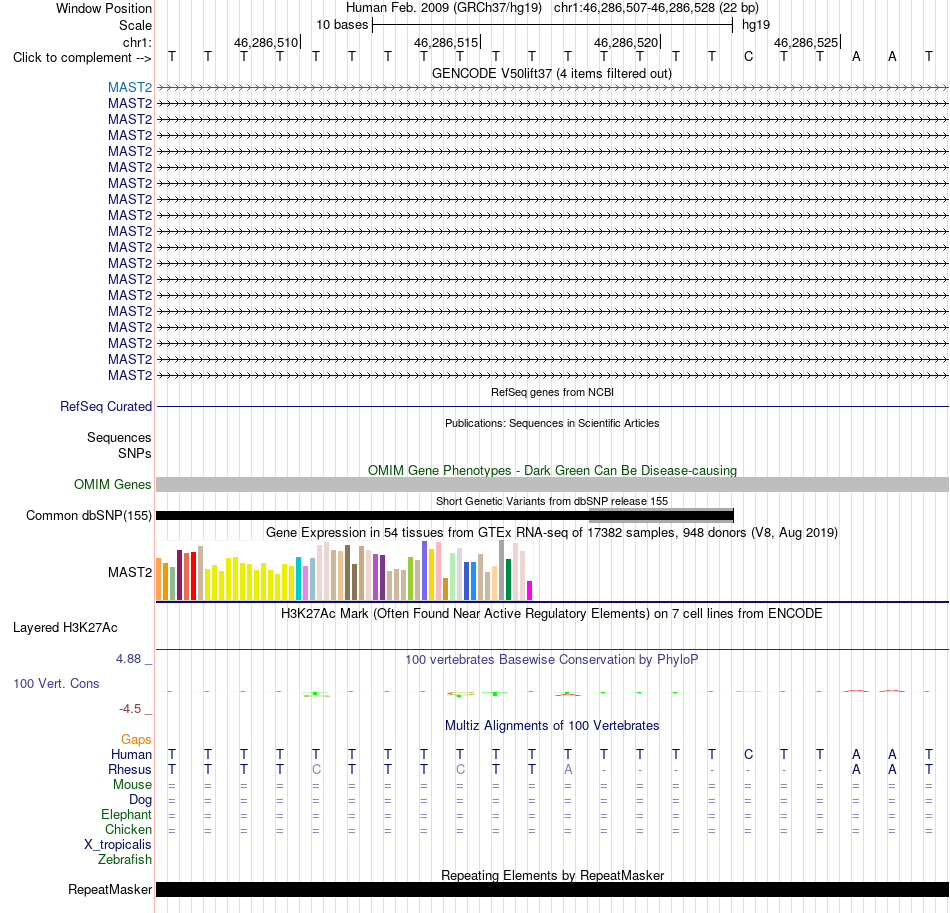Click the OMIM Genes track label
Image resolution: width=950 pixels, height=913 pixels.
tap(113, 485)
